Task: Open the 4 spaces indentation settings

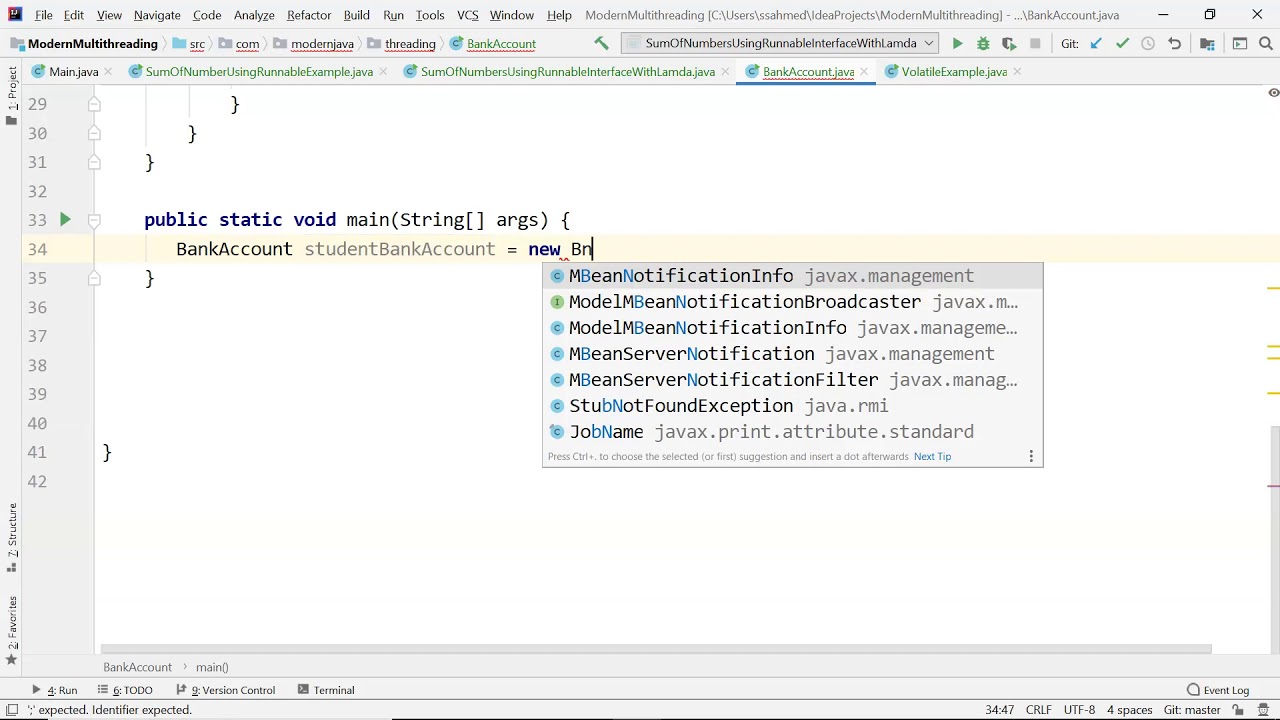Action: point(1129,710)
